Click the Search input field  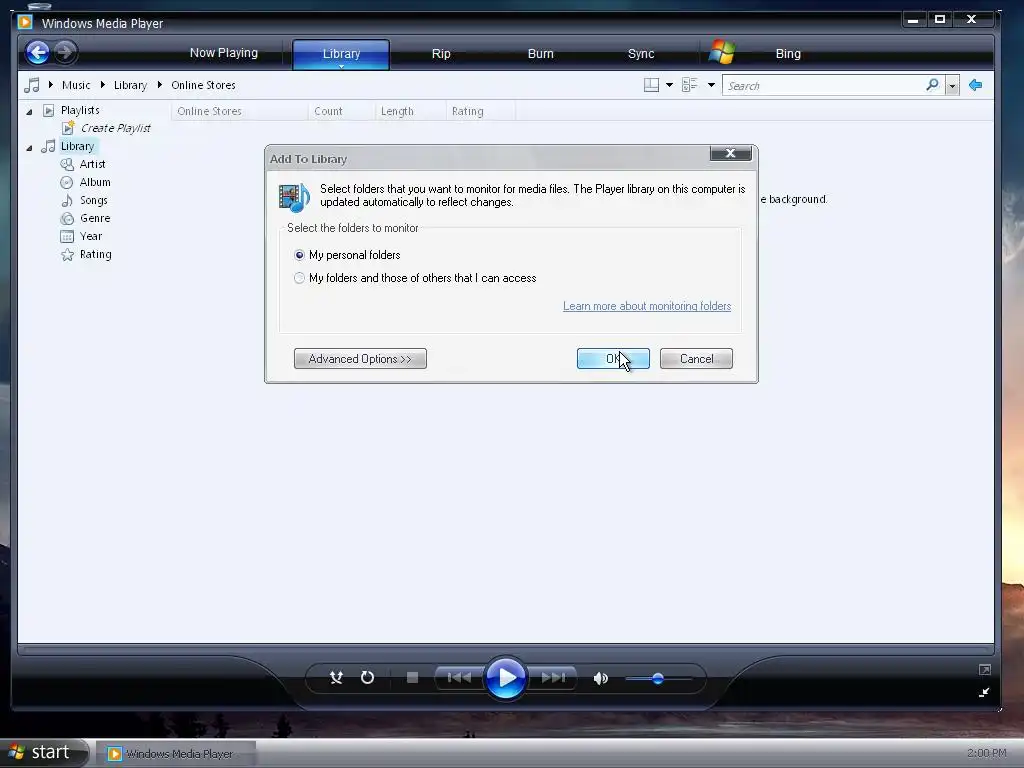[x=823, y=86]
